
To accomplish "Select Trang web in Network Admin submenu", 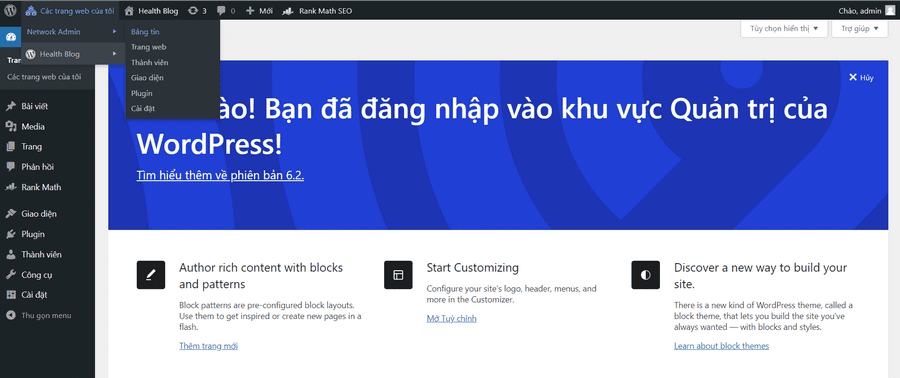I will [x=149, y=47].
